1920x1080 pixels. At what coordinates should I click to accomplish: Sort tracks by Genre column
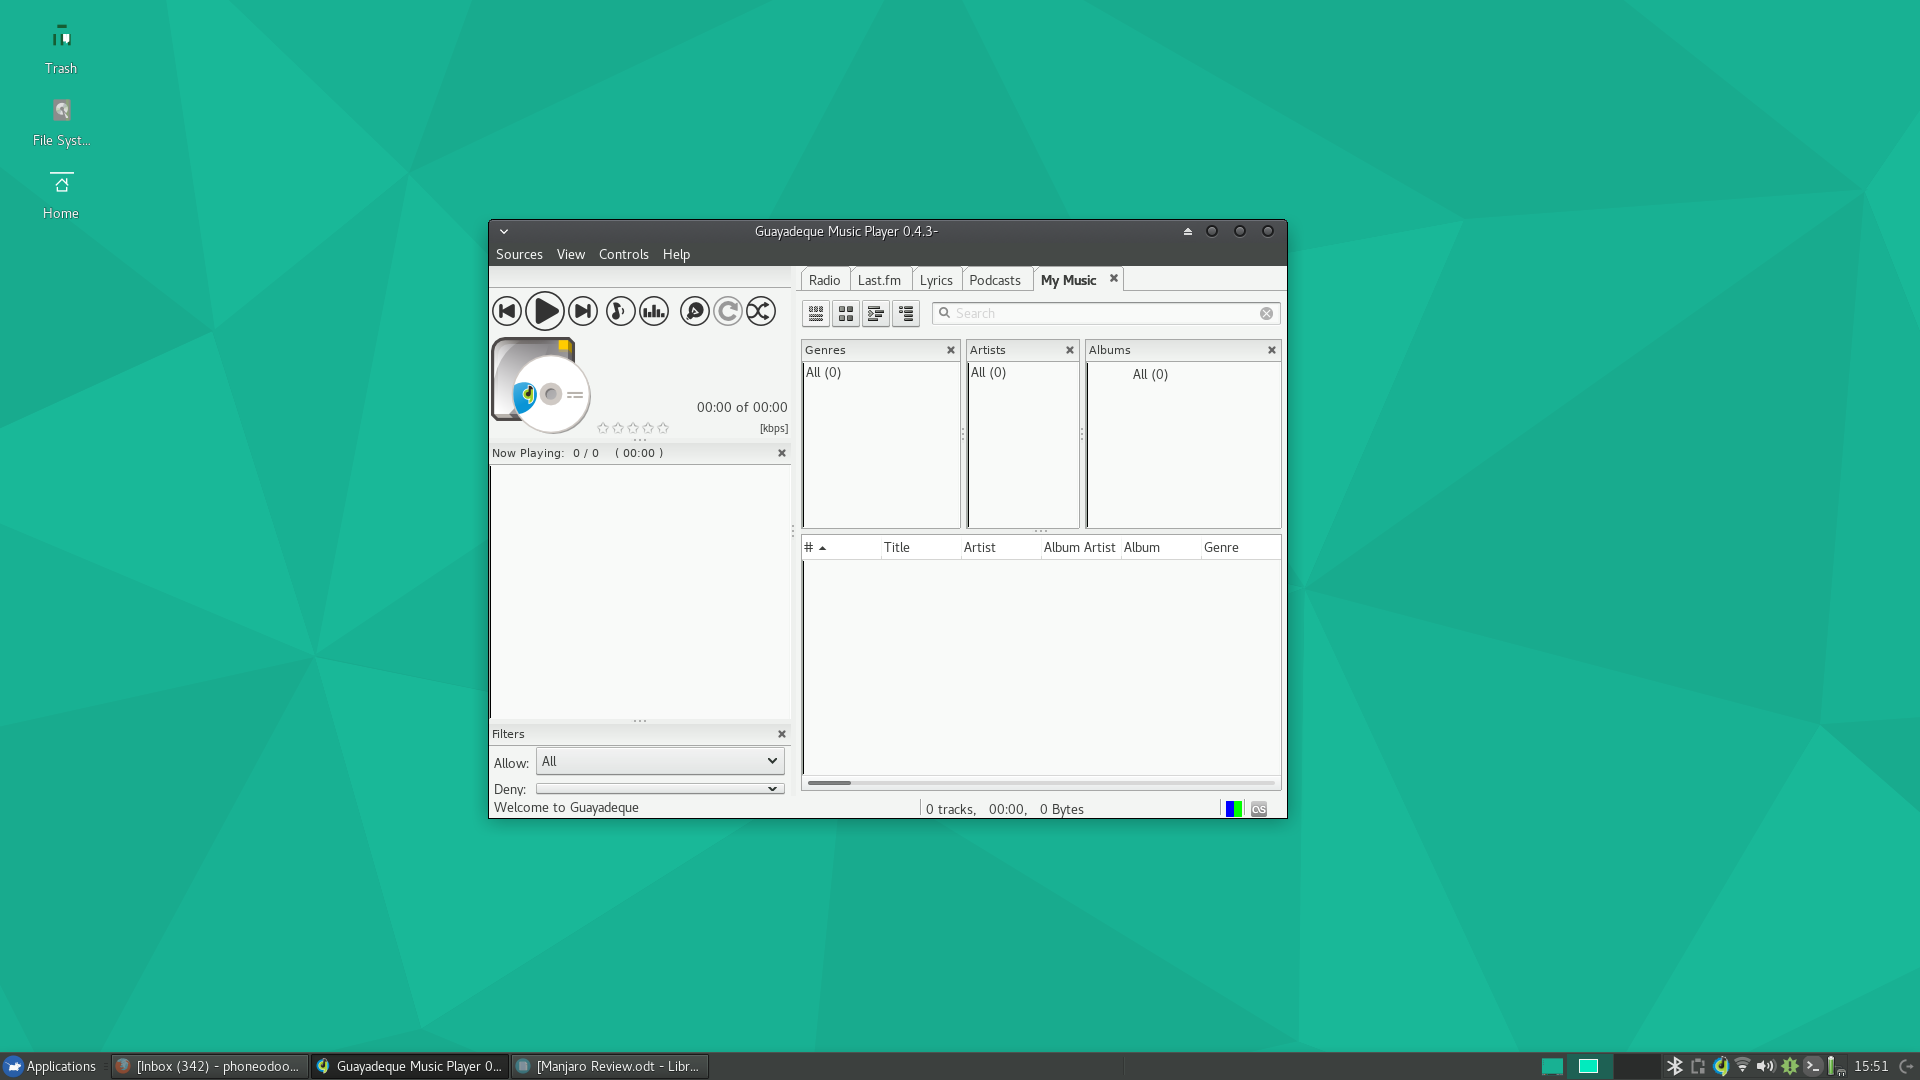[1240, 547]
